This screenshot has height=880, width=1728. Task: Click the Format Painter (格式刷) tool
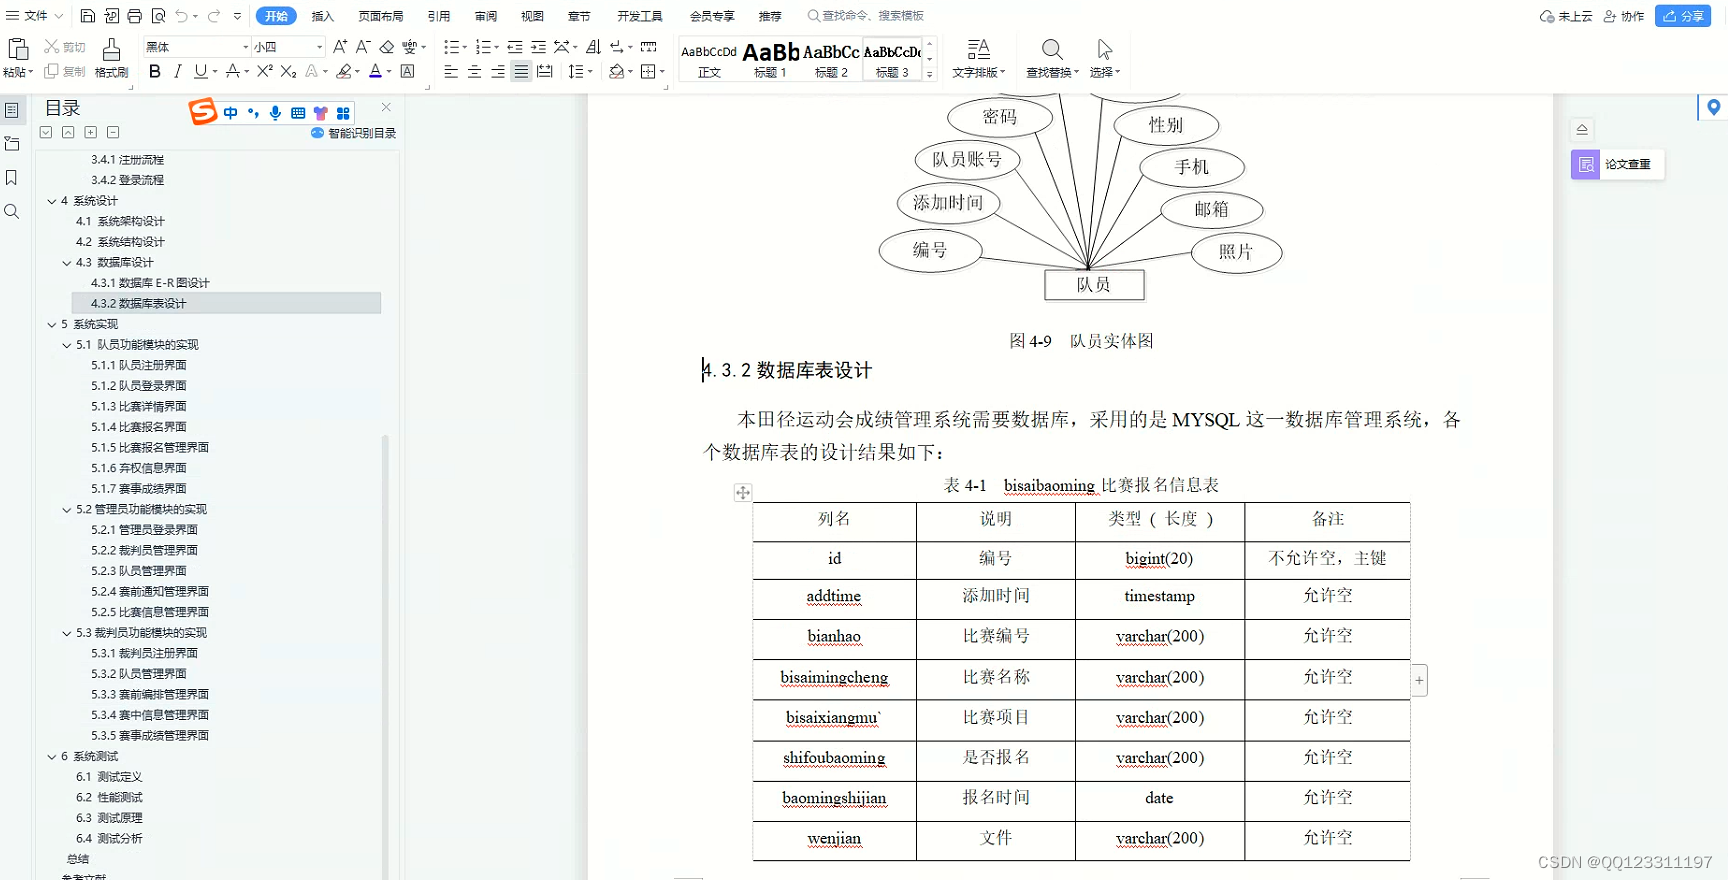point(111,58)
